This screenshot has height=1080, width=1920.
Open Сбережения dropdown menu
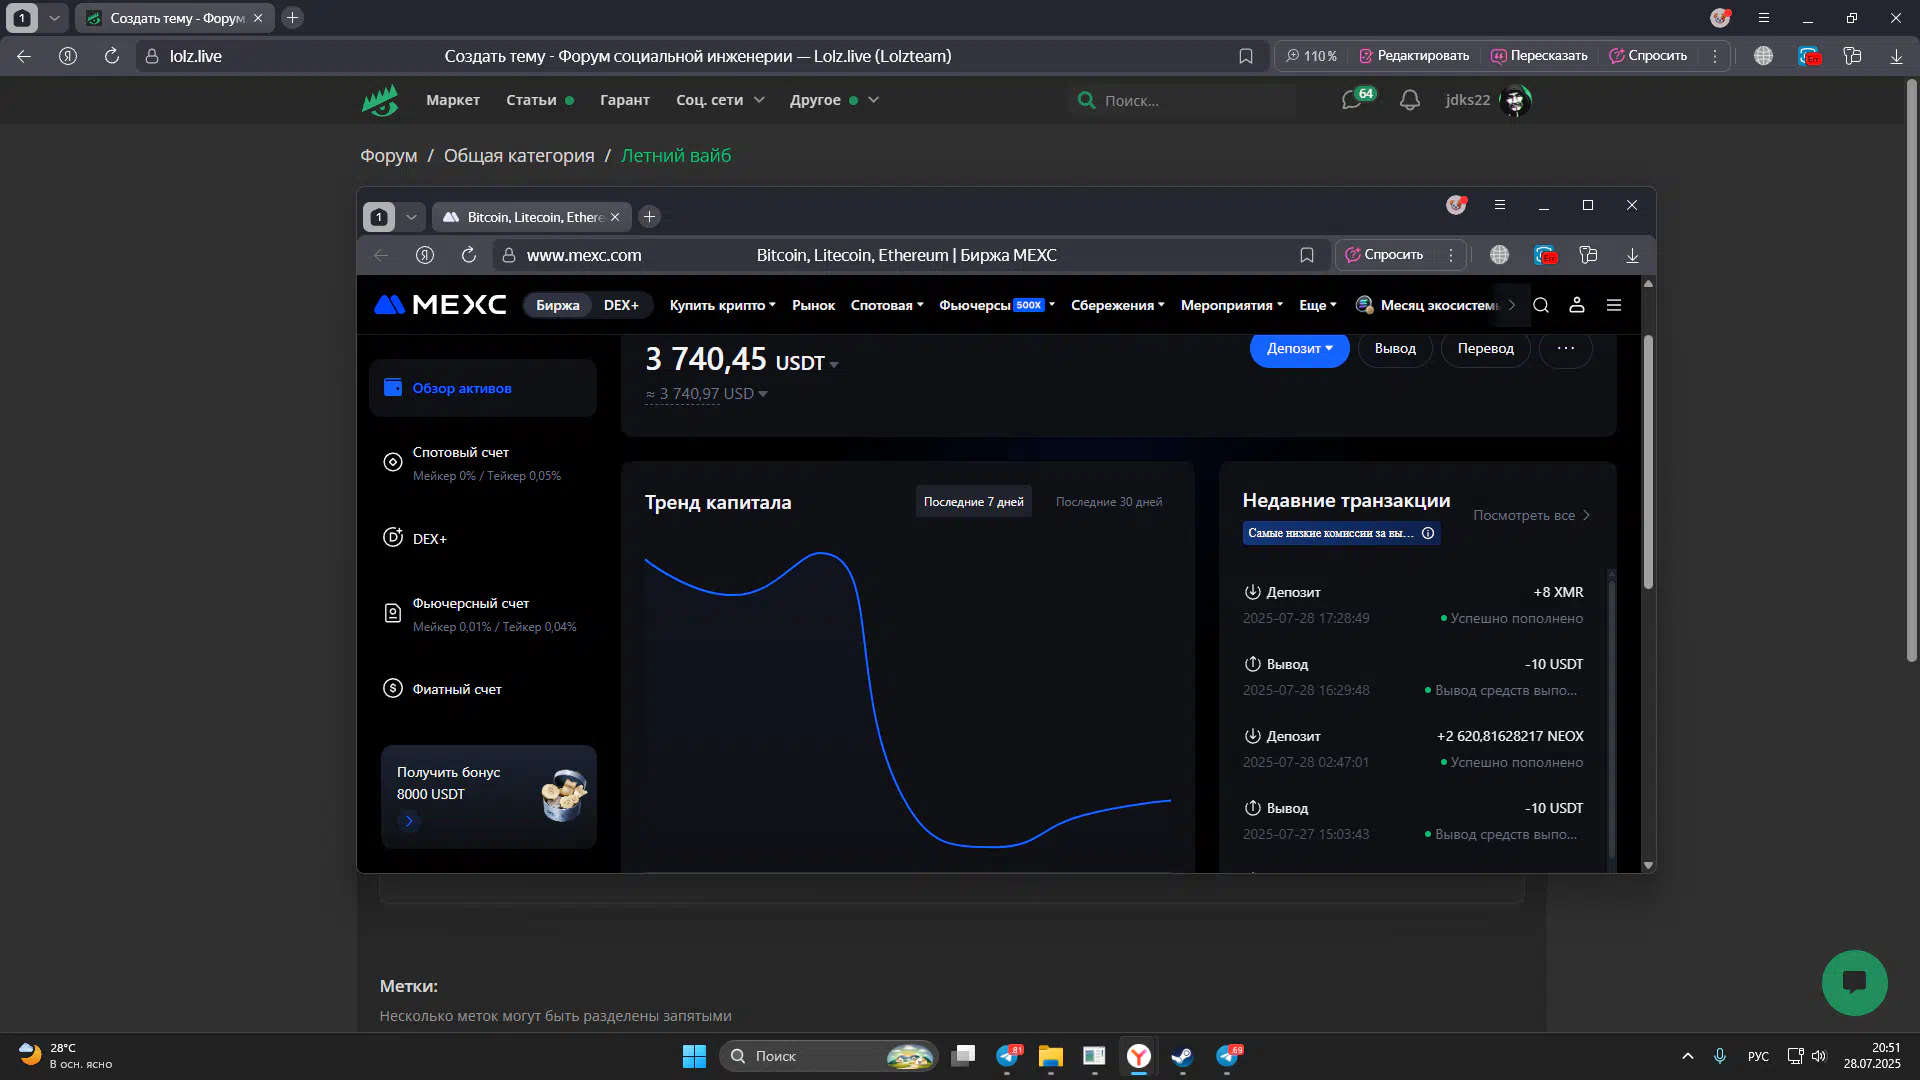(x=1117, y=305)
